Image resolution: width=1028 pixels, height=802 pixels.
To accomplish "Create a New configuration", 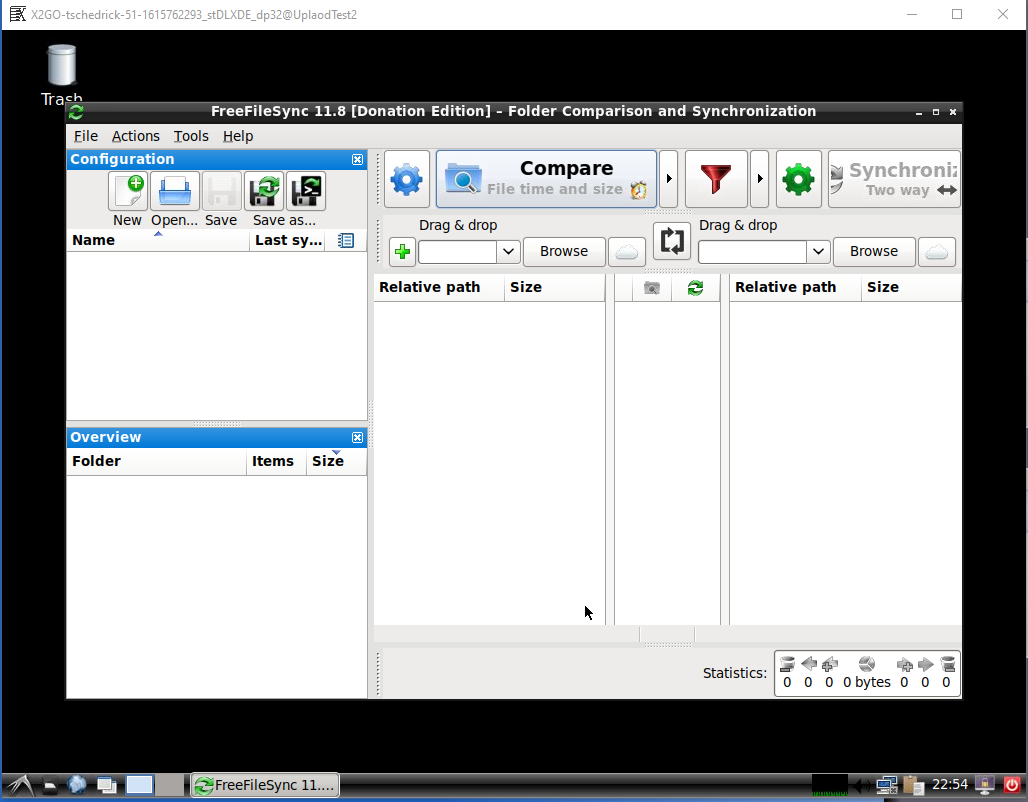I will (x=128, y=191).
